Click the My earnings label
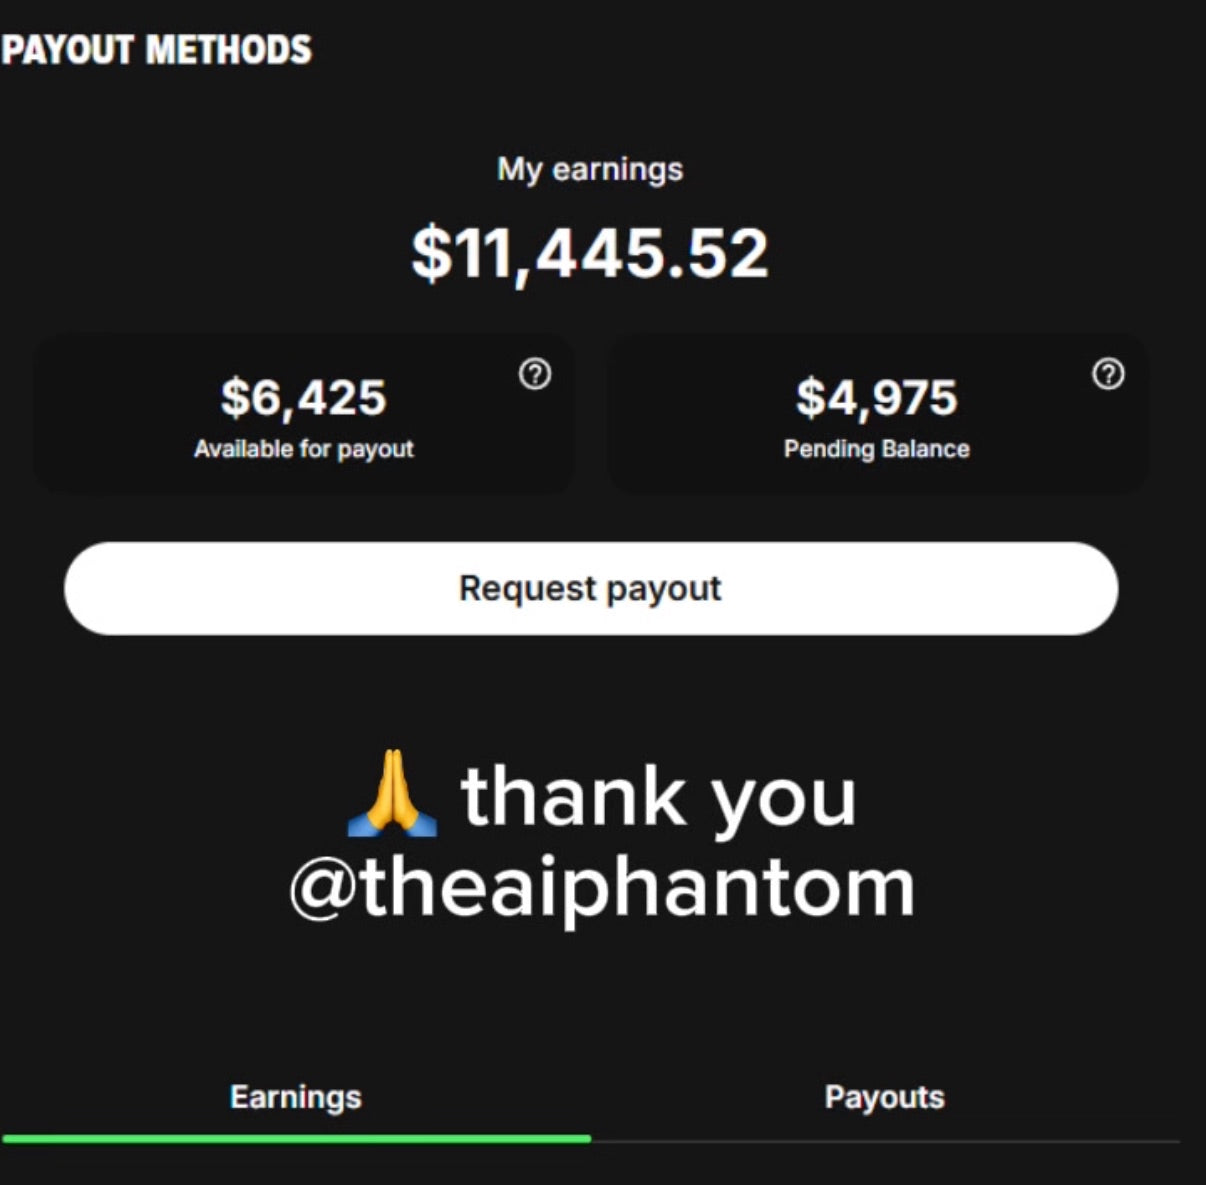Image resolution: width=1206 pixels, height=1185 pixels. click(x=590, y=169)
